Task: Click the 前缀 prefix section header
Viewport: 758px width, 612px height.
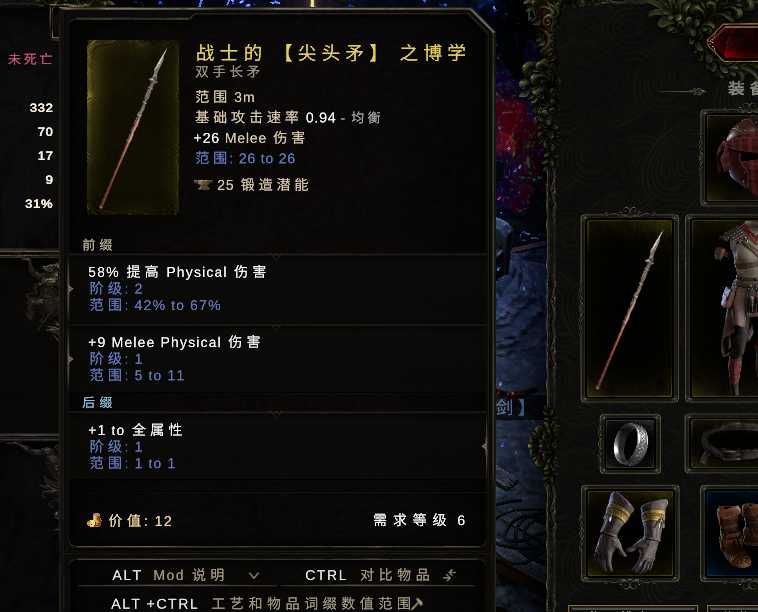Action: point(98,245)
